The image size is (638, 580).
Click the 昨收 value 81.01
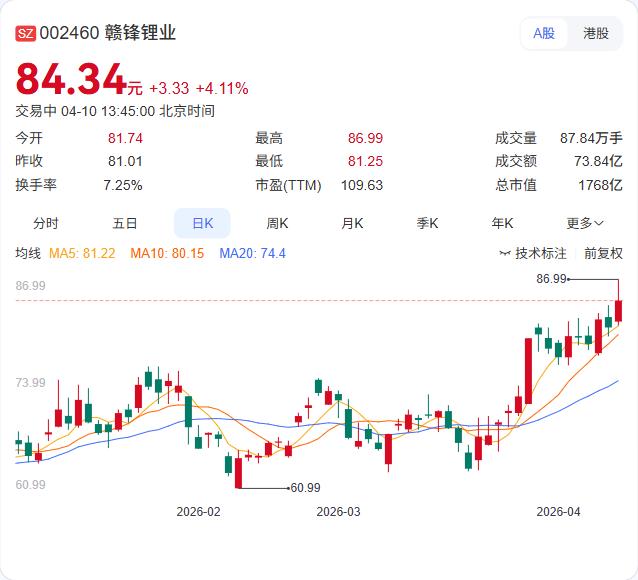pyautogui.click(x=125, y=161)
